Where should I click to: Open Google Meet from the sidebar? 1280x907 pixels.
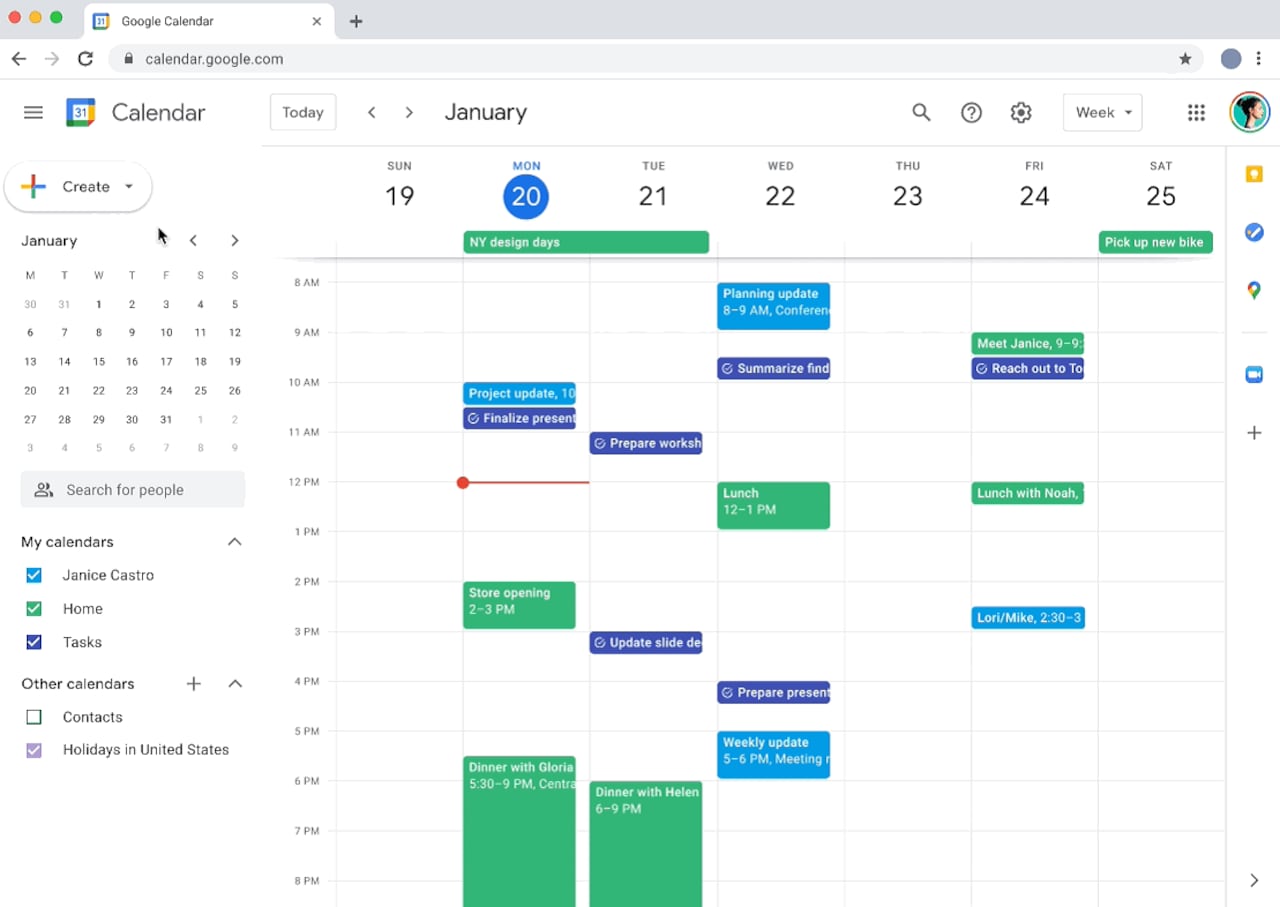pyautogui.click(x=1254, y=374)
